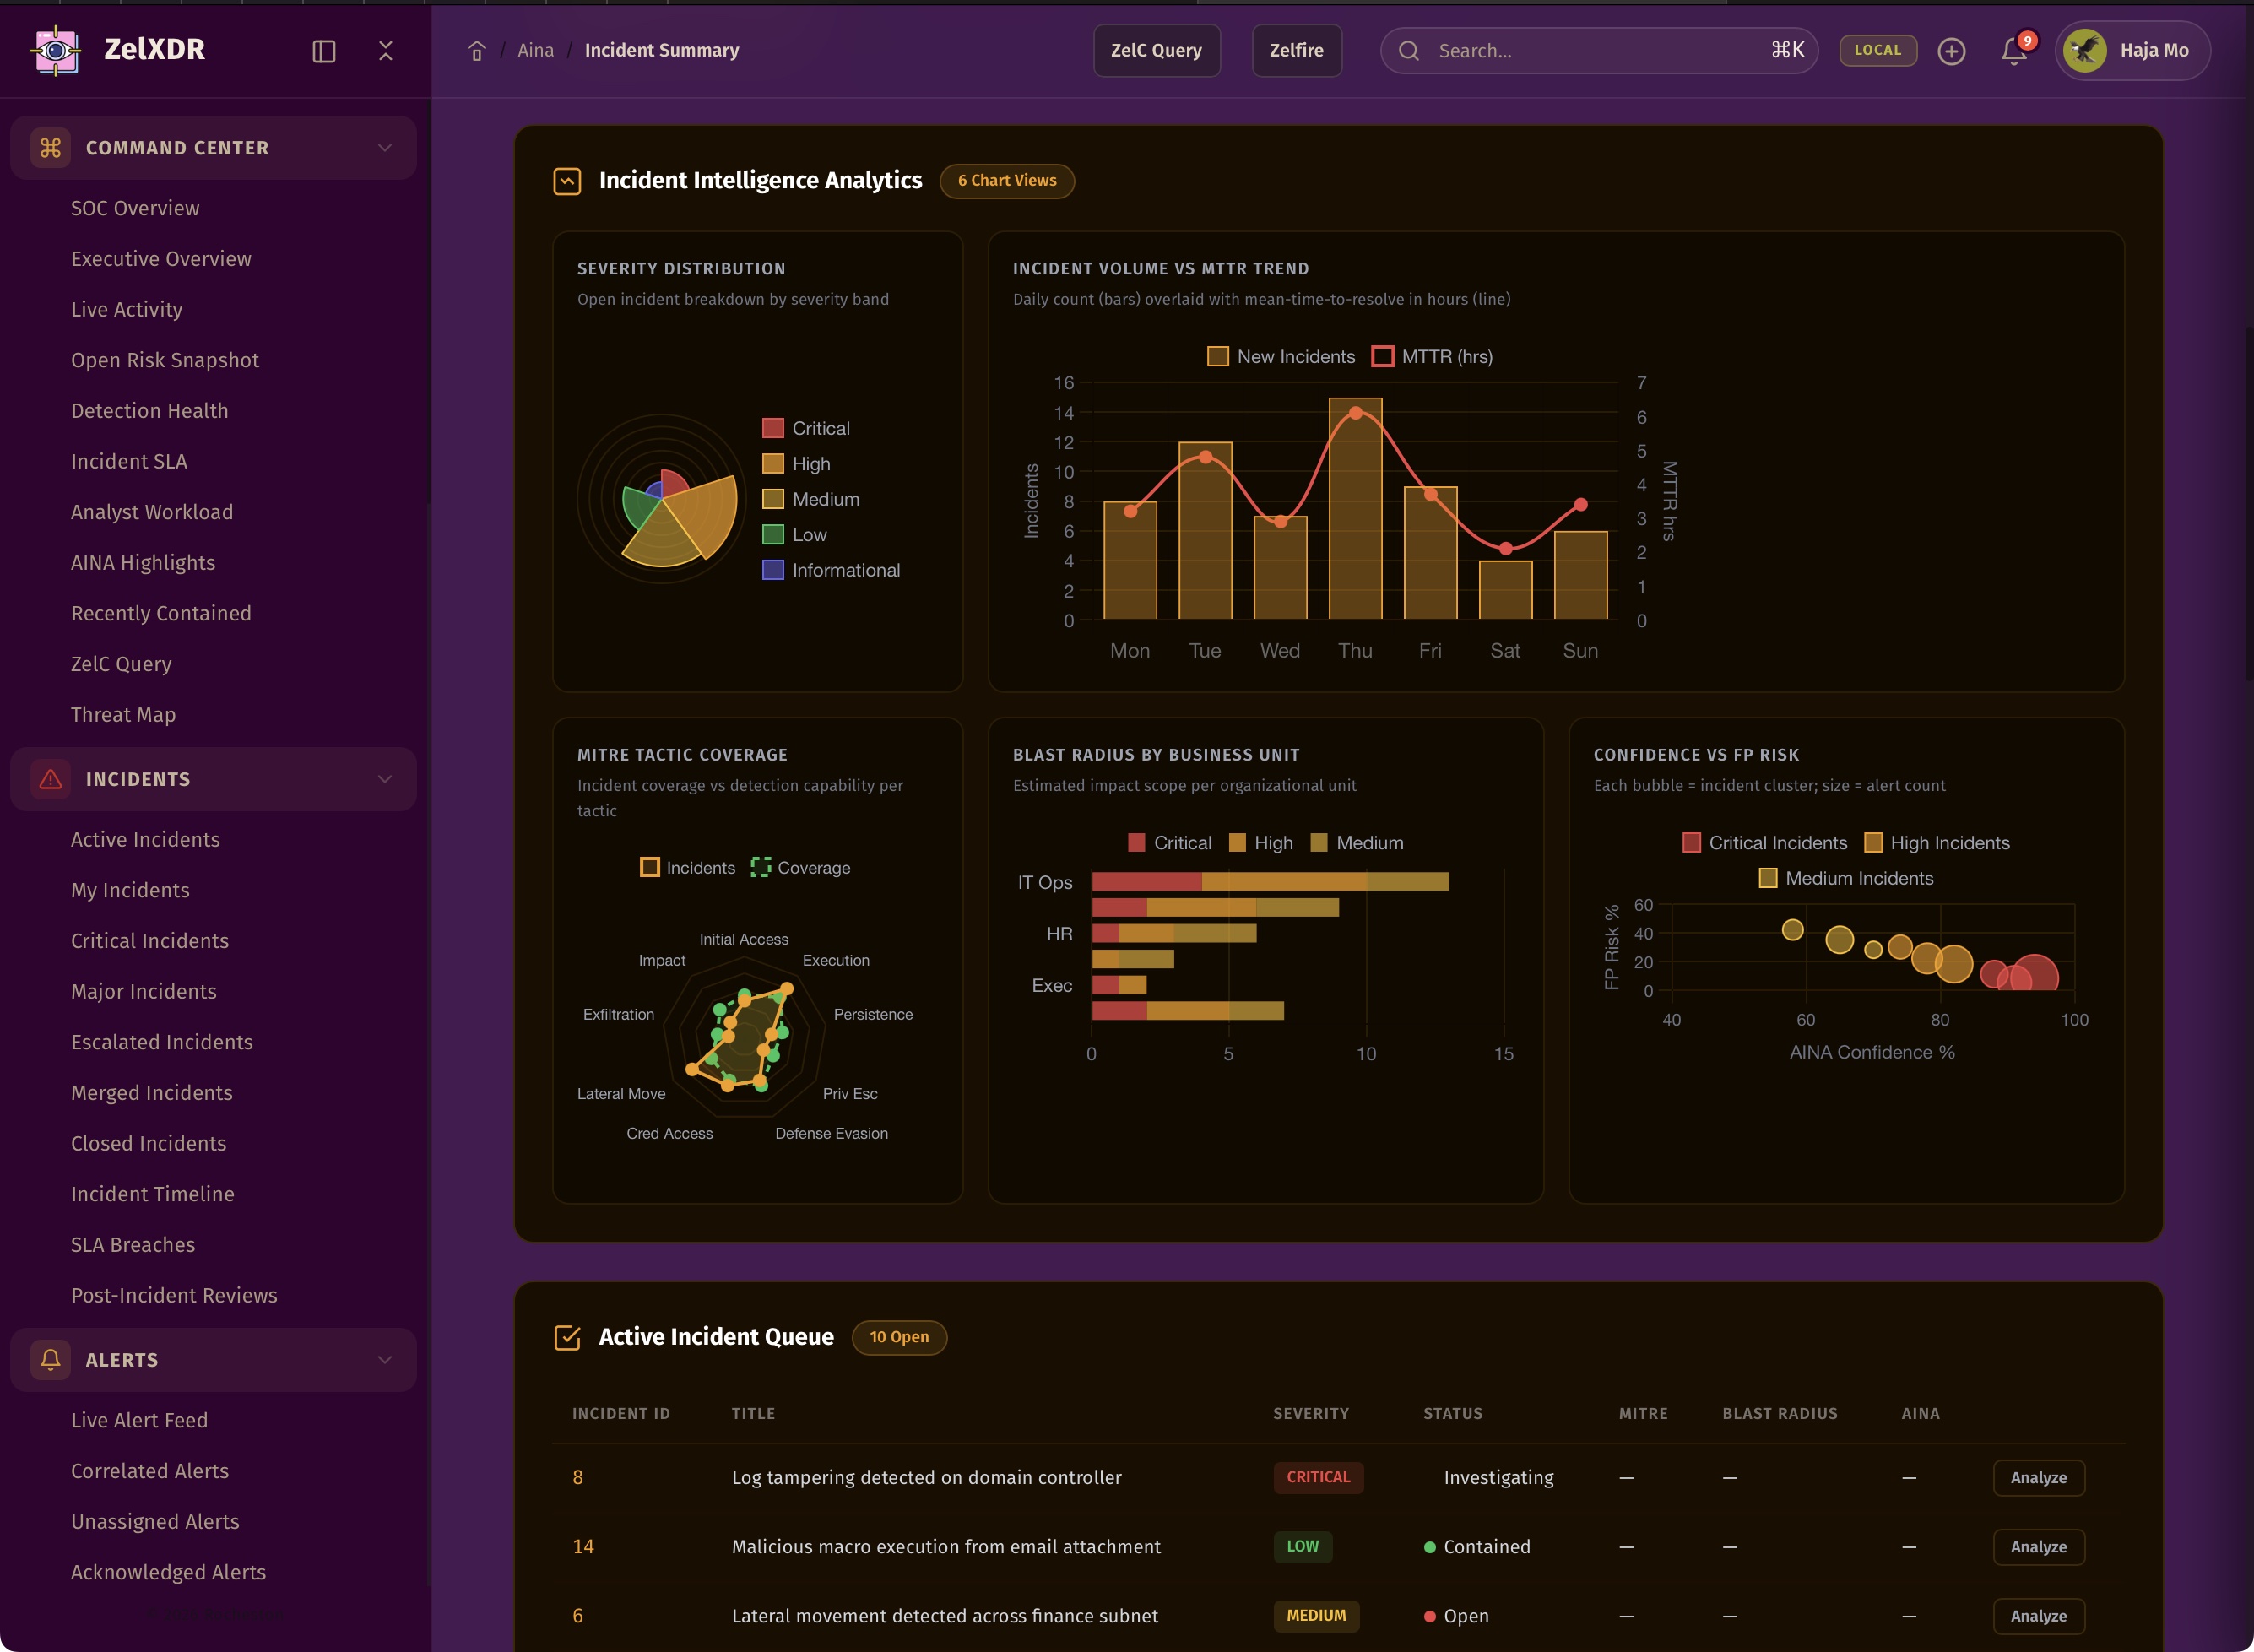
Task: Open the notifications bell icon
Action: 2013,51
